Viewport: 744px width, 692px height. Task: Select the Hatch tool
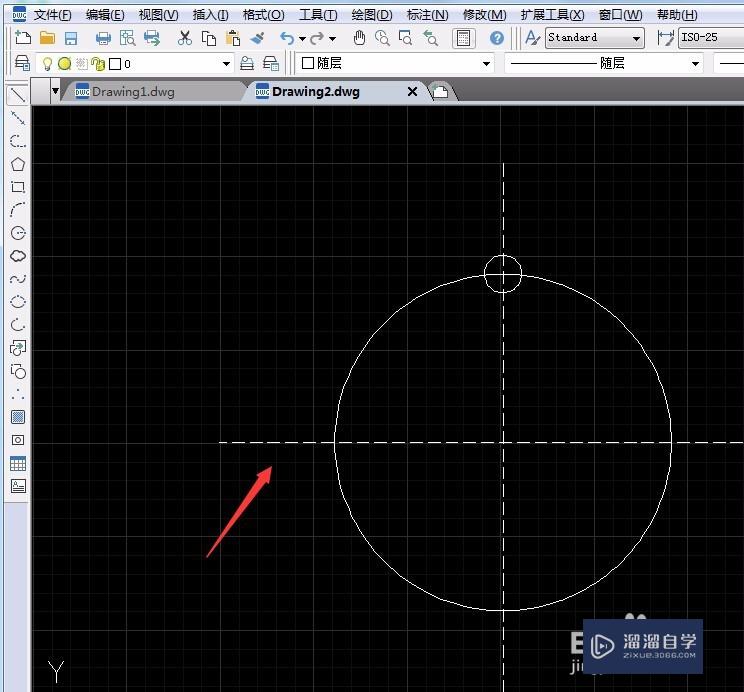click(x=18, y=417)
